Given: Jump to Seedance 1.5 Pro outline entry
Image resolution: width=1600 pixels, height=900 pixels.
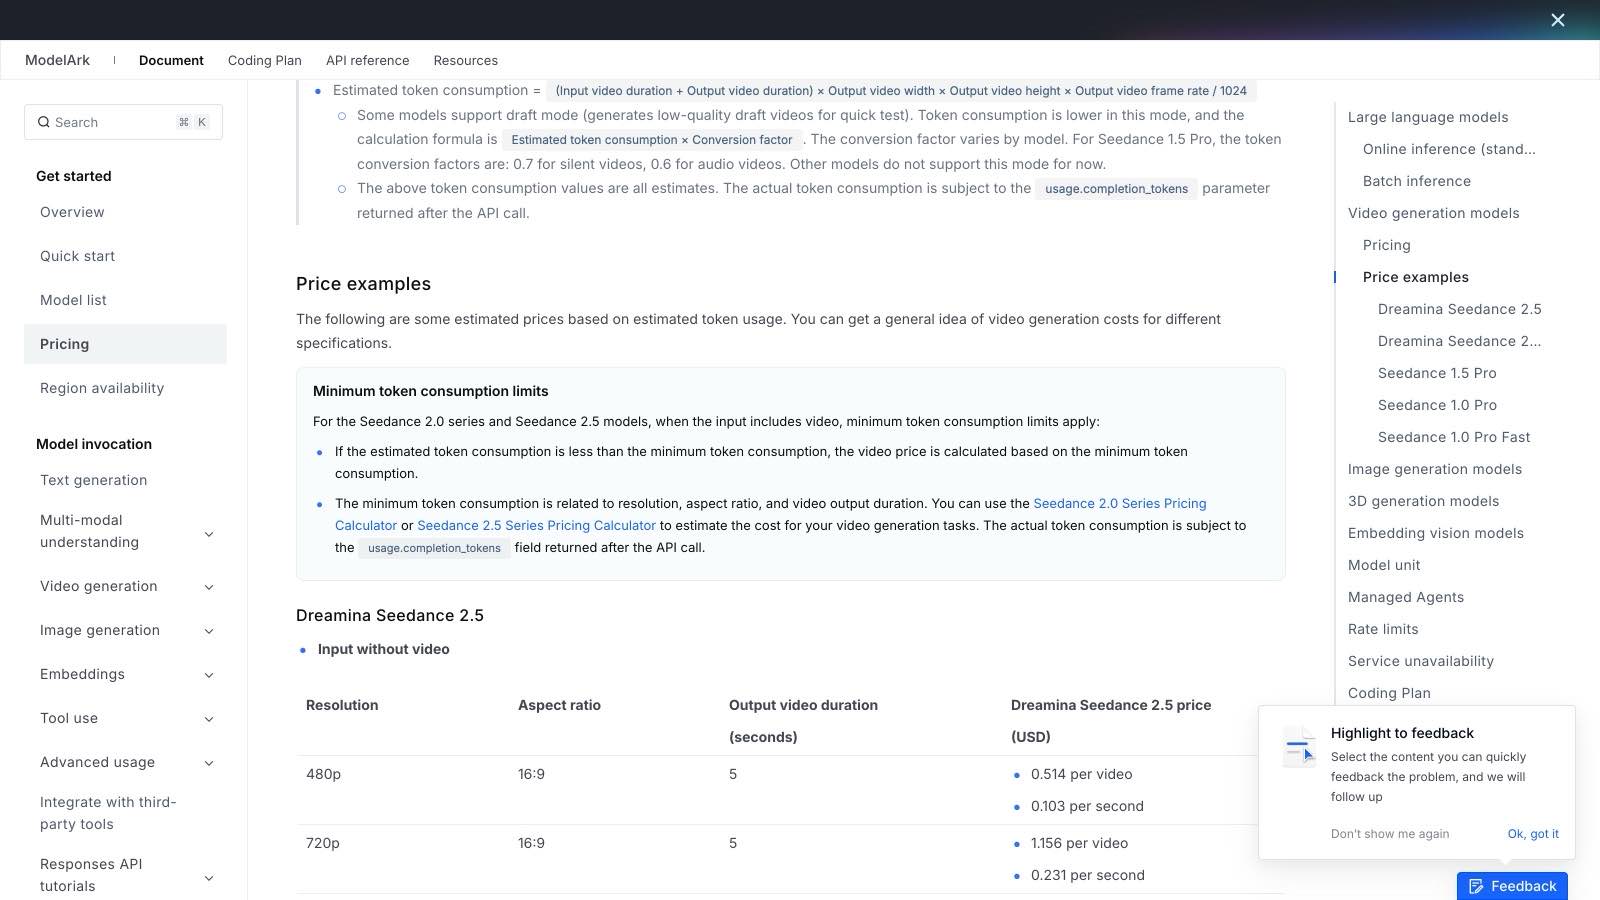Looking at the screenshot, I should tap(1437, 373).
